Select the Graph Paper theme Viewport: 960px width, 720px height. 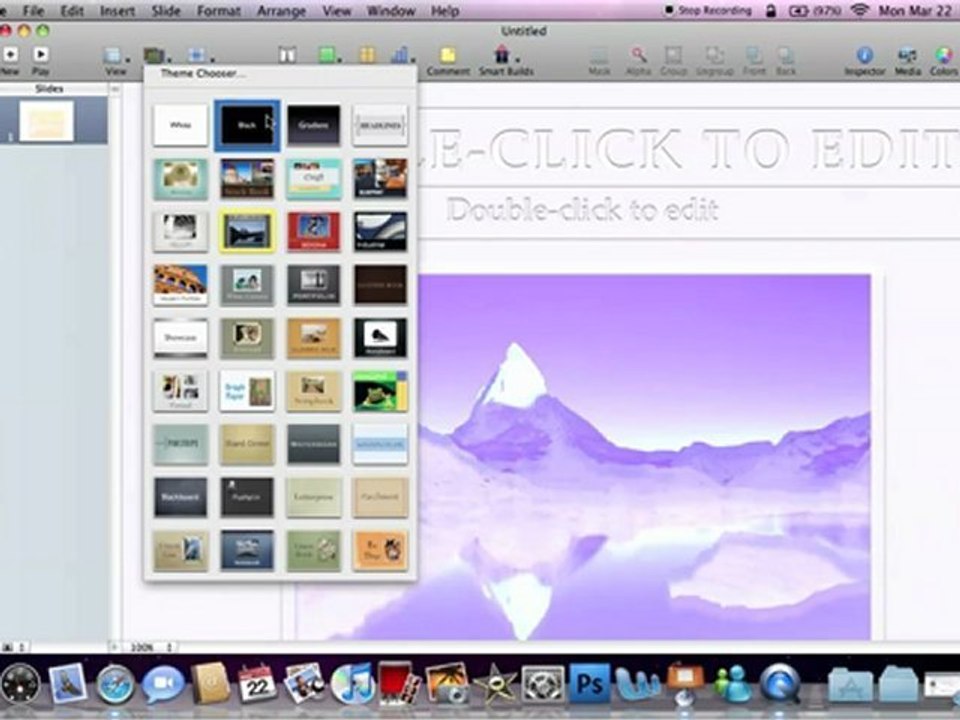tap(247, 391)
